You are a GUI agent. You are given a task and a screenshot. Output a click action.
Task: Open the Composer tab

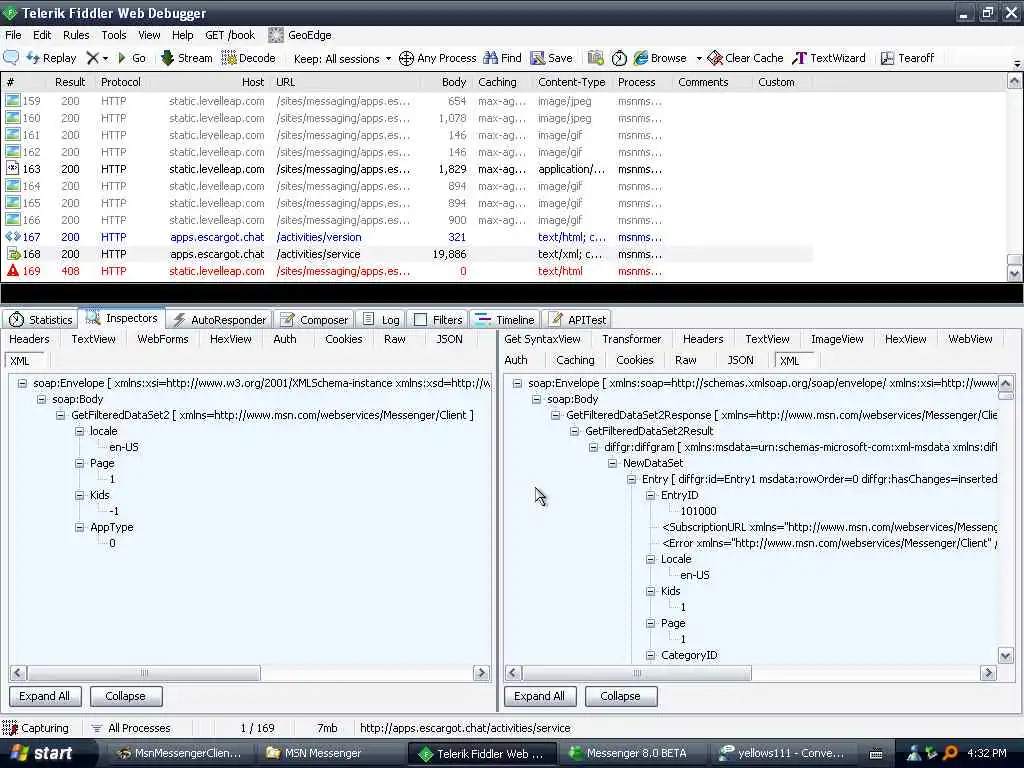[x=314, y=320]
